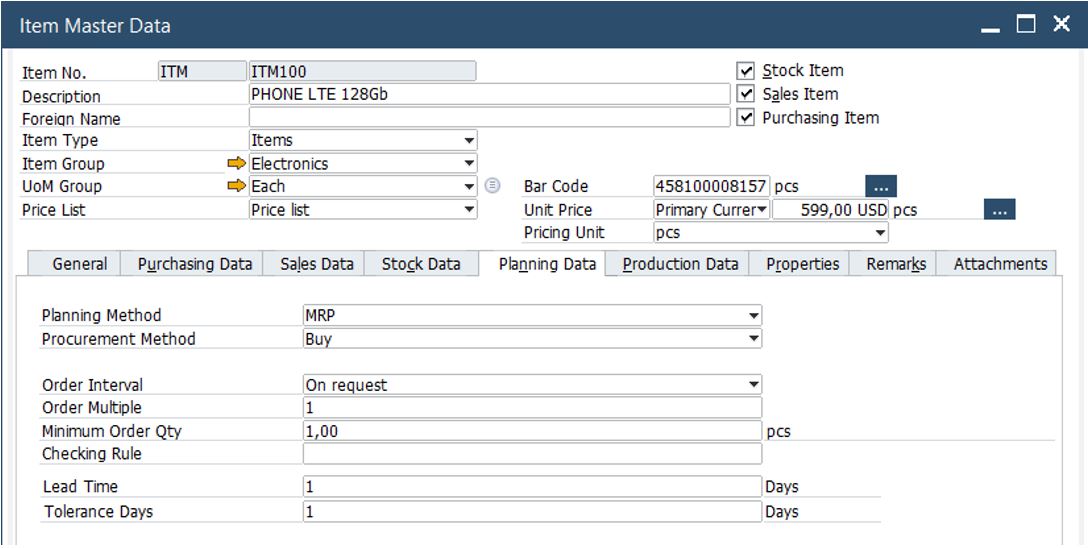Click the orange link arrow beside Item Group
This screenshot has width=1088, height=548.
(x=236, y=164)
